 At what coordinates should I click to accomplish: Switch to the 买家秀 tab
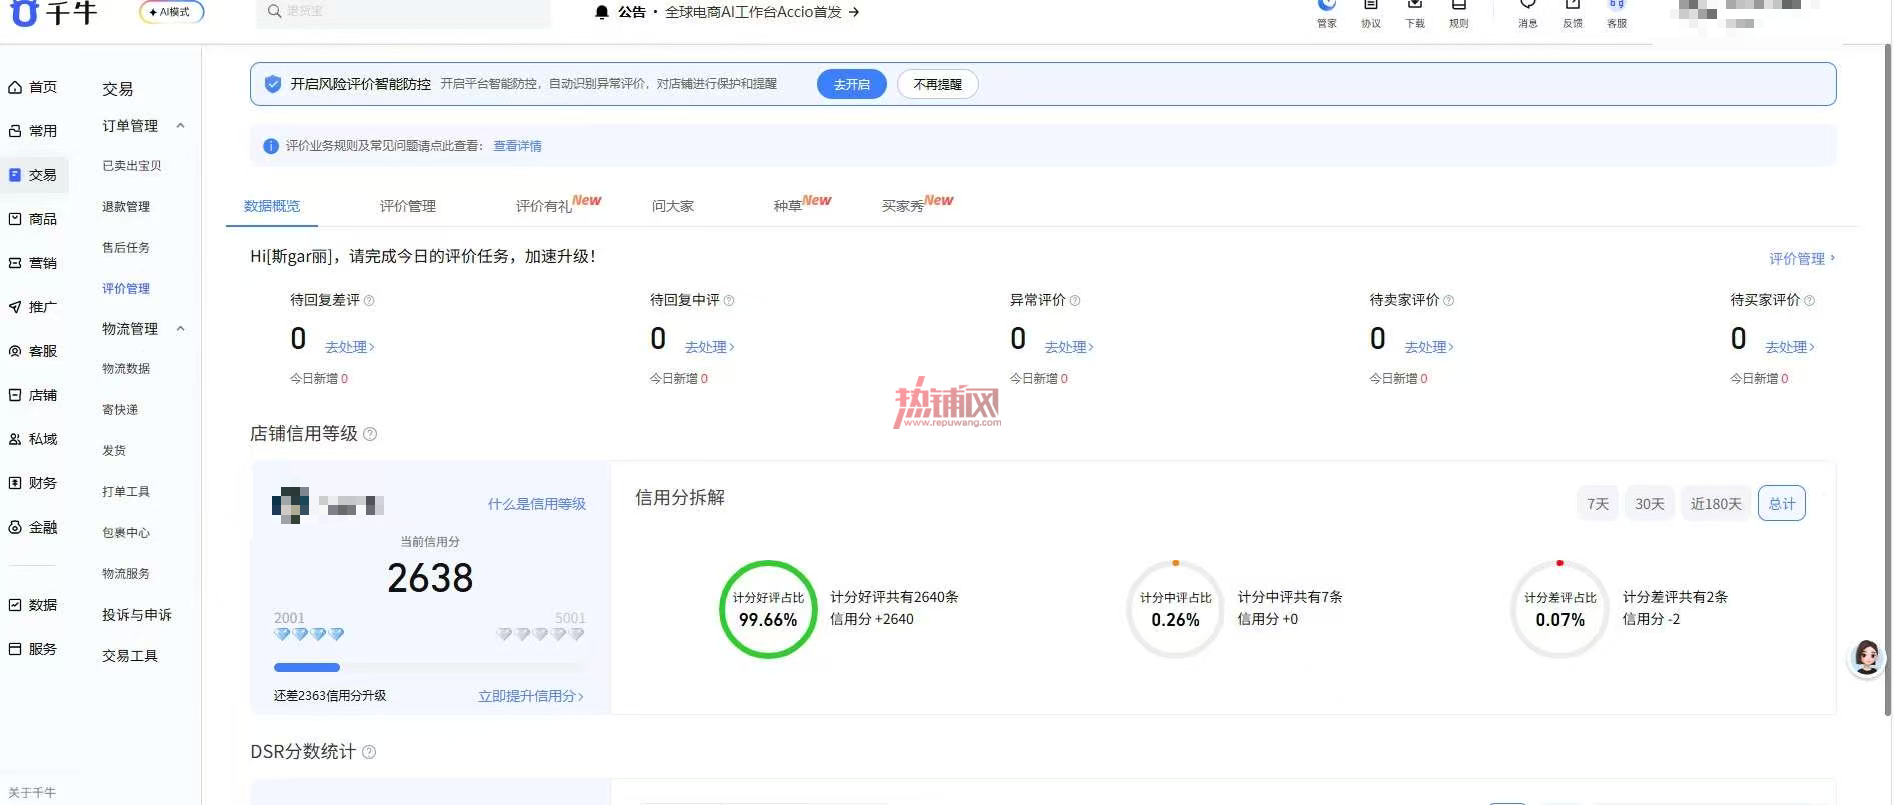tap(917, 204)
